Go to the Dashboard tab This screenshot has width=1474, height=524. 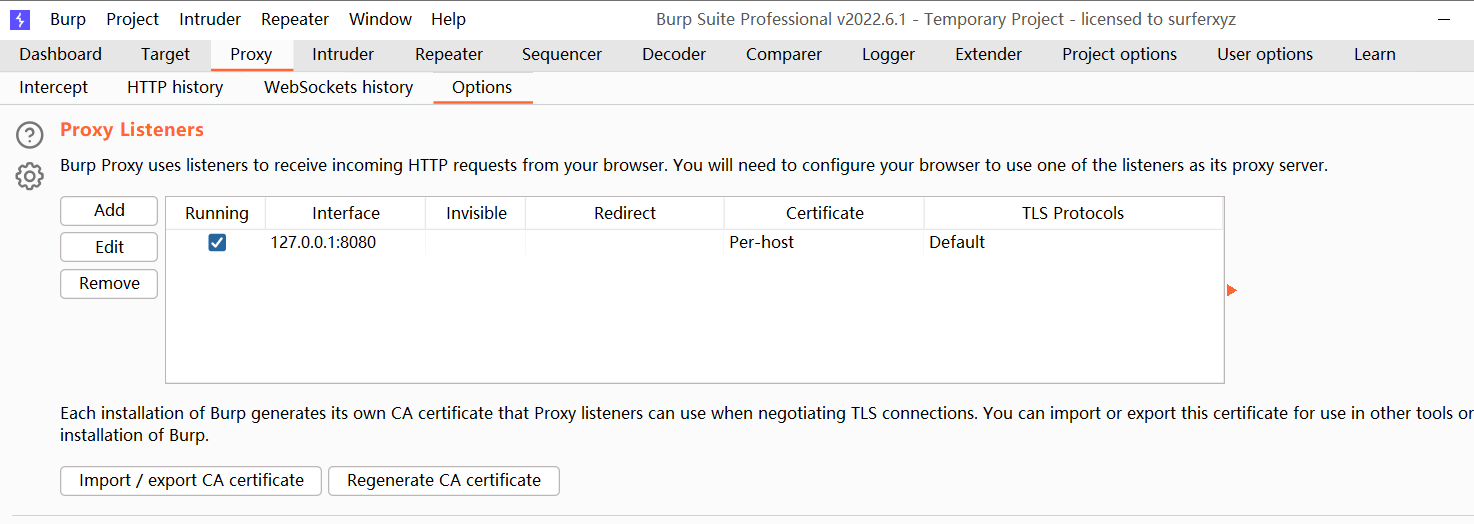(x=60, y=54)
